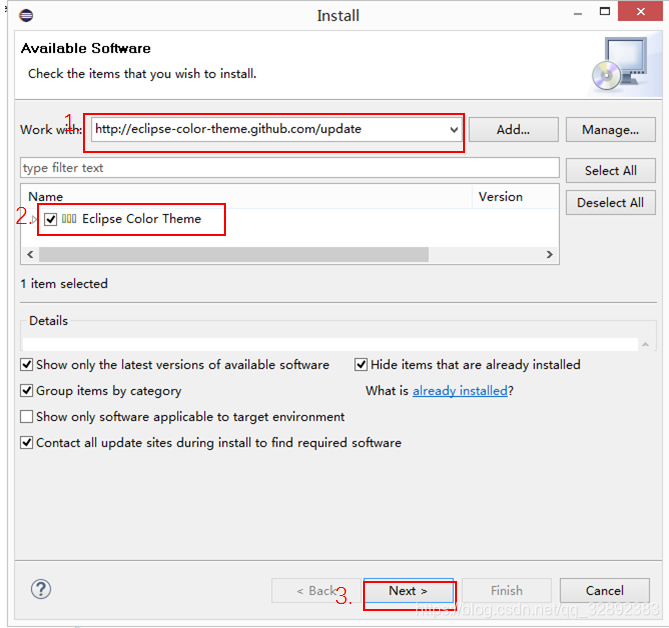This screenshot has width=669, height=628.
Task: Open the already installed link
Action: [460, 391]
